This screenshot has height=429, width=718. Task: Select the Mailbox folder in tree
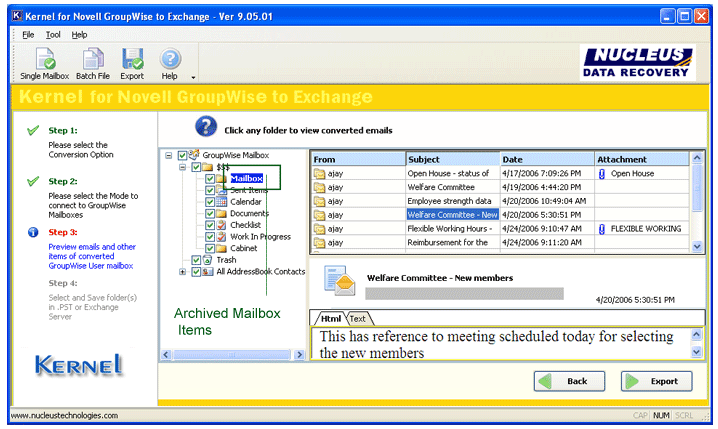(x=246, y=179)
